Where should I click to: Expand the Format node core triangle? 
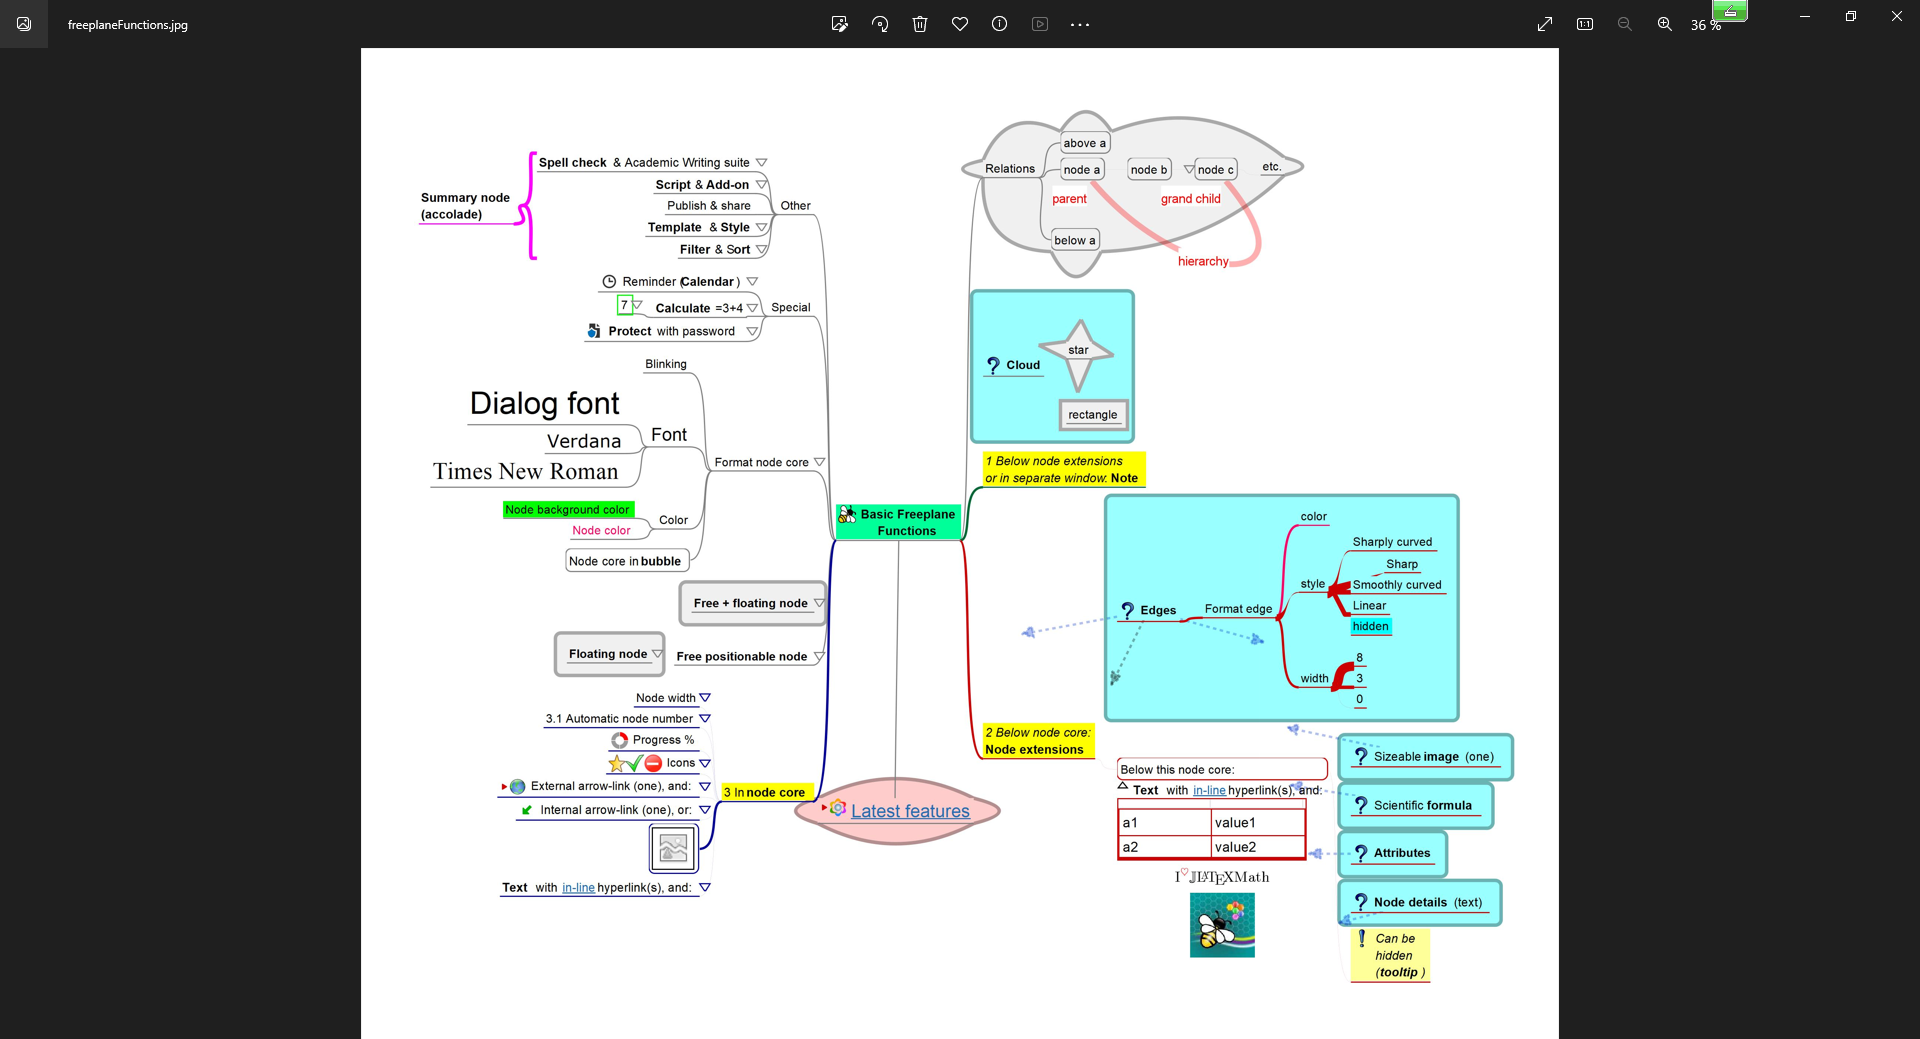pos(819,462)
